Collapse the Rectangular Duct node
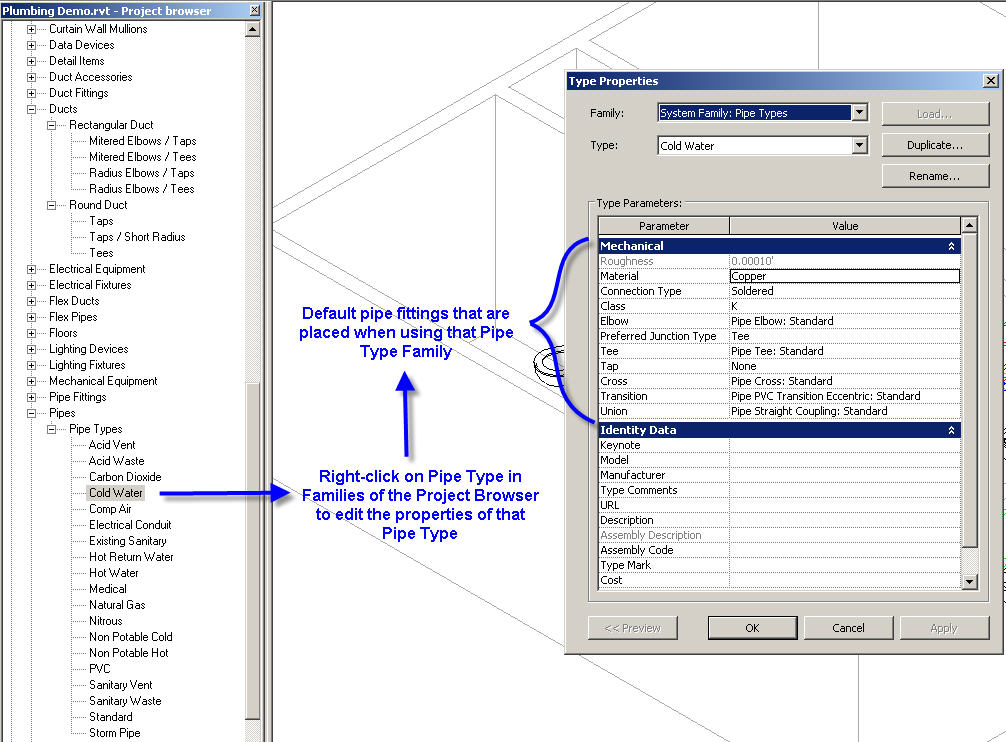The image size is (1006, 742). click(x=51, y=126)
